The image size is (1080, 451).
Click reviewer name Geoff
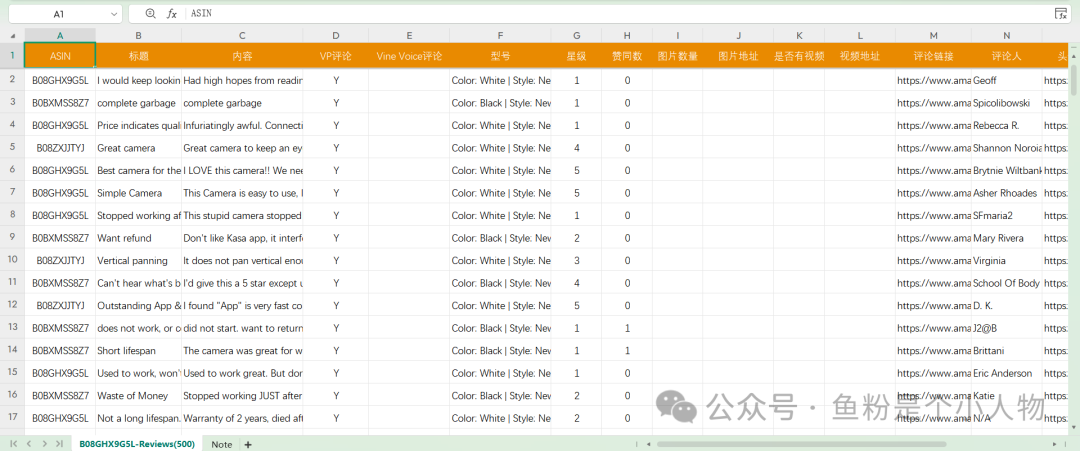coord(984,81)
